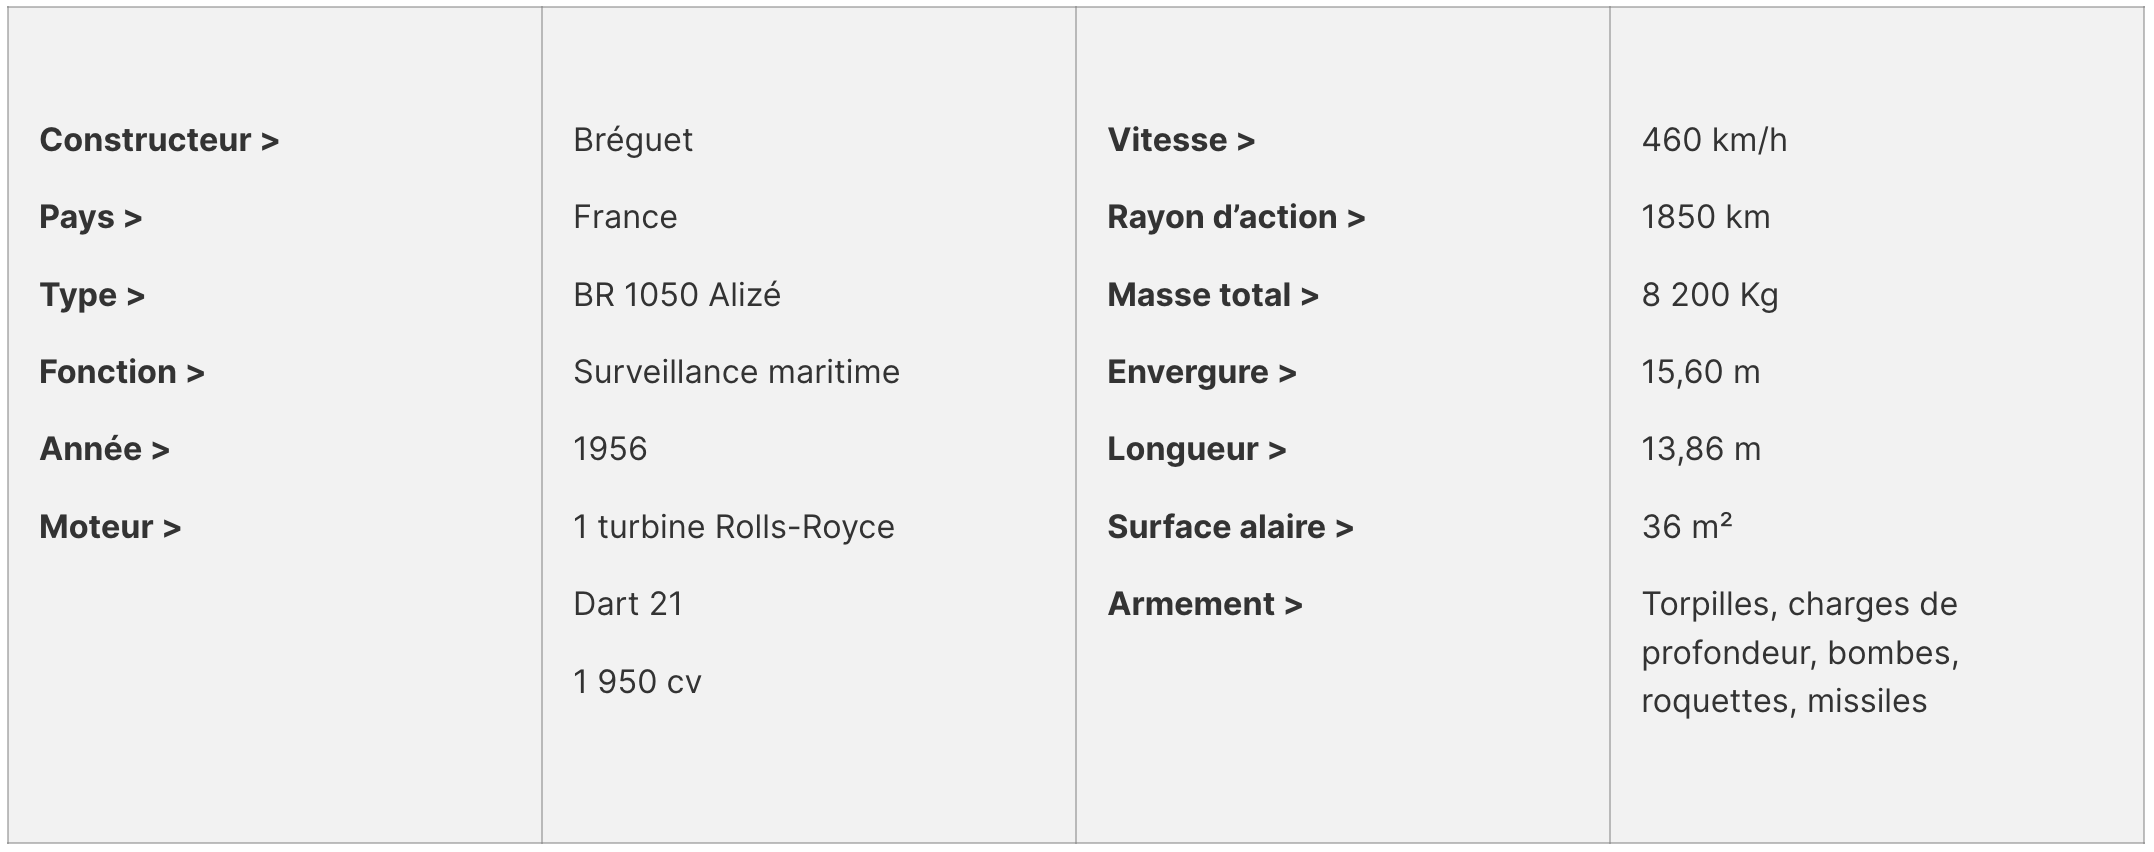
Task: Click the Rayon d'action label
Action: [1236, 217]
